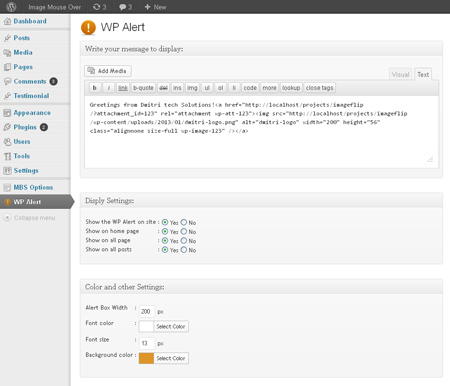The image size is (450, 386).
Task: Click the more quicktag button
Action: point(269,88)
